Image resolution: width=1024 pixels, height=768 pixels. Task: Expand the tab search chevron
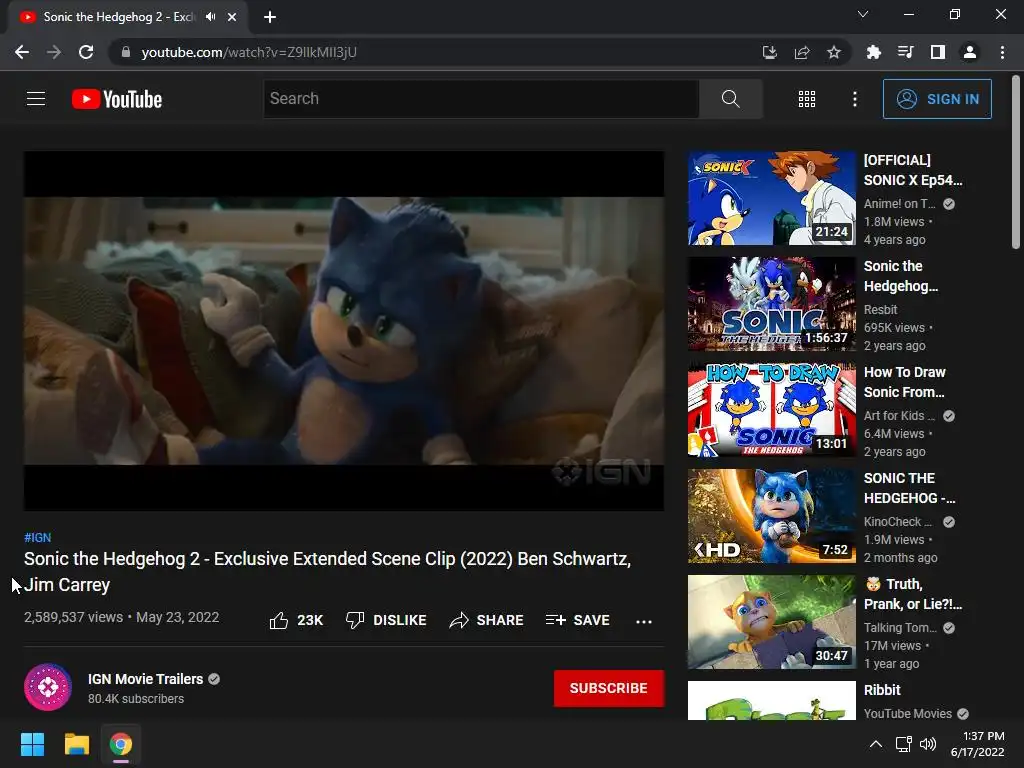coord(863,14)
